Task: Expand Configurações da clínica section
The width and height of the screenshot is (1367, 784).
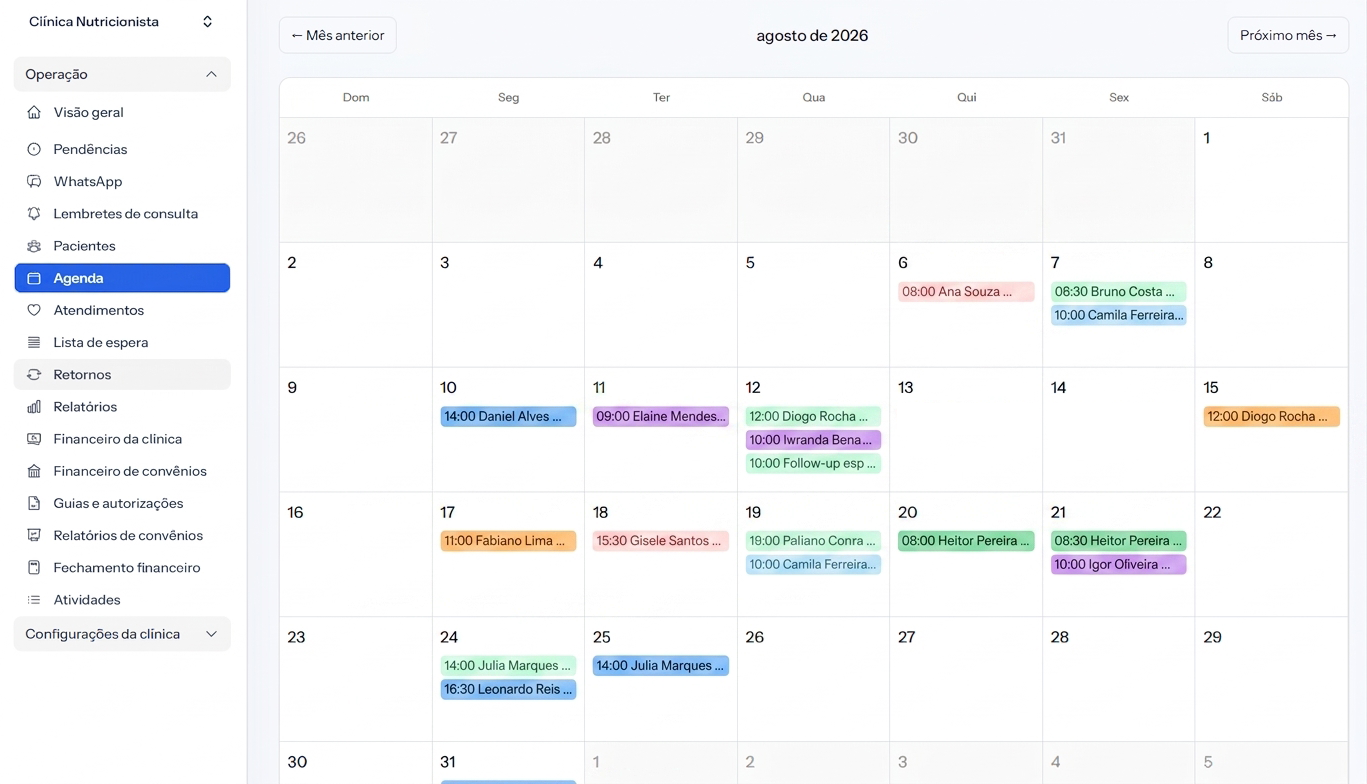Action: (x=122, y=634)
